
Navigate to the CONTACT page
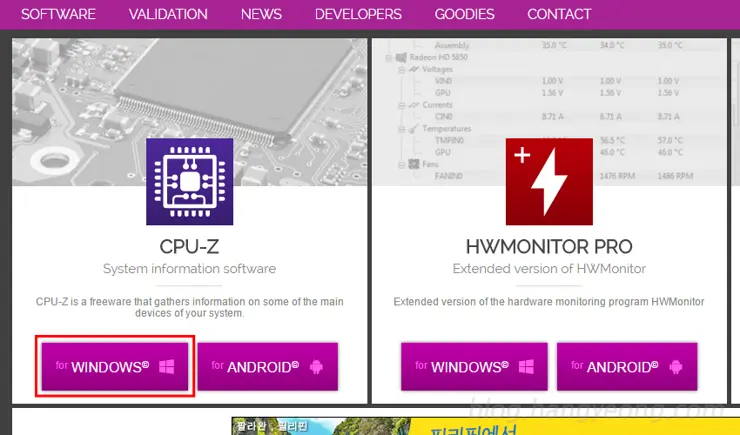point(559,14)
